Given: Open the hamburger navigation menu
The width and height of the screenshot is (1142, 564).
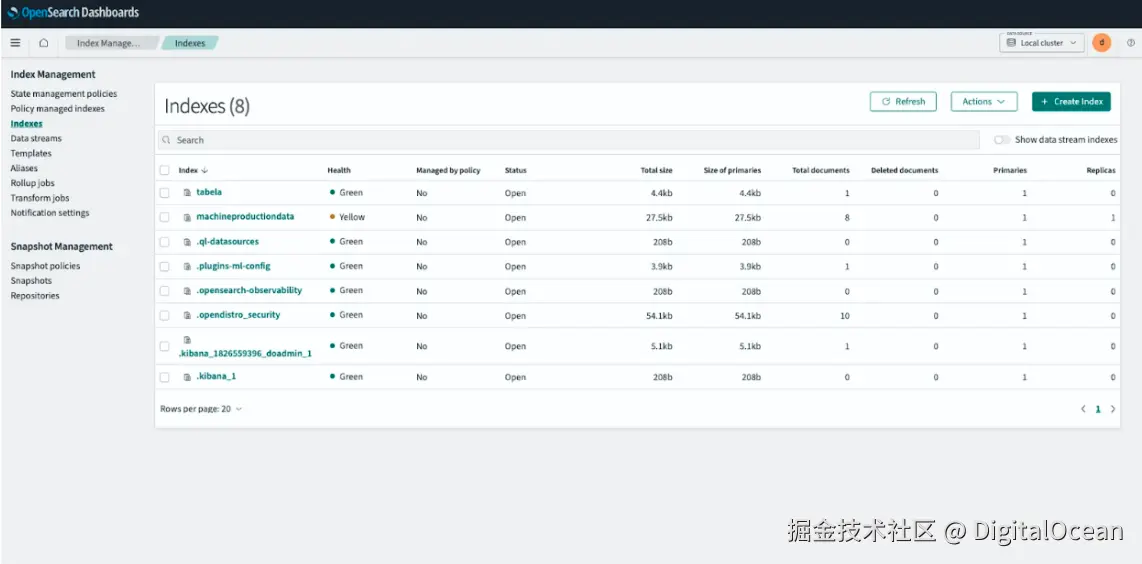Looking at the screenshot, I should coord(15,43).
